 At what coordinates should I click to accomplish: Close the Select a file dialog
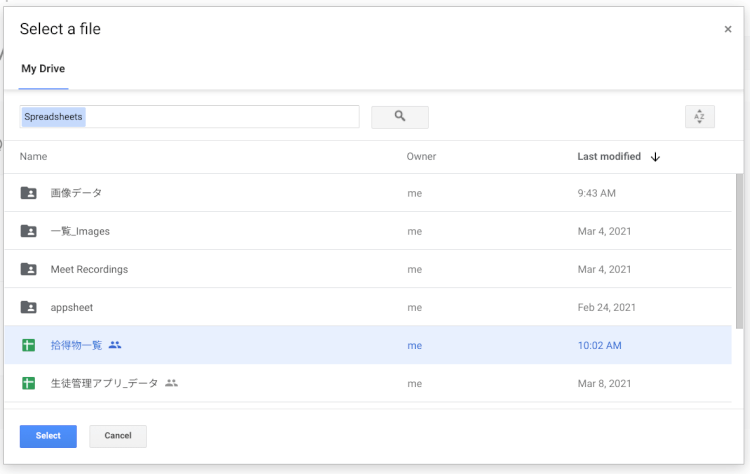(727, 30)
